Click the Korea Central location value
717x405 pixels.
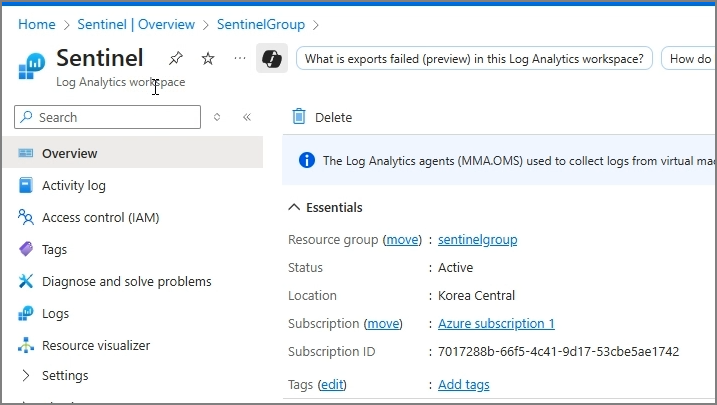click(476, 296)
